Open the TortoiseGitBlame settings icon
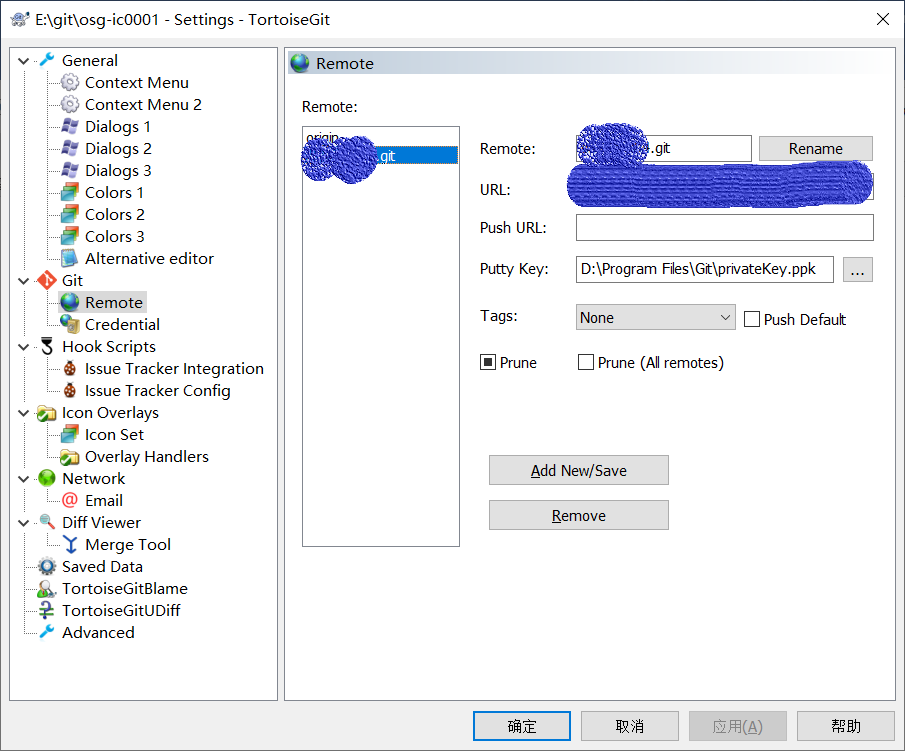The width and height of the screenshot is (905, 751). click(45, 588)
